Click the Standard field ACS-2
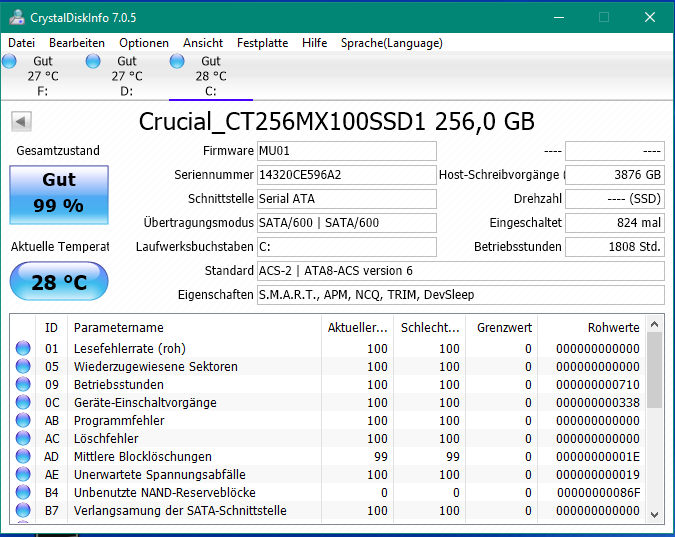This screenshot has height=537, width=675. click(x=461, y=271)
